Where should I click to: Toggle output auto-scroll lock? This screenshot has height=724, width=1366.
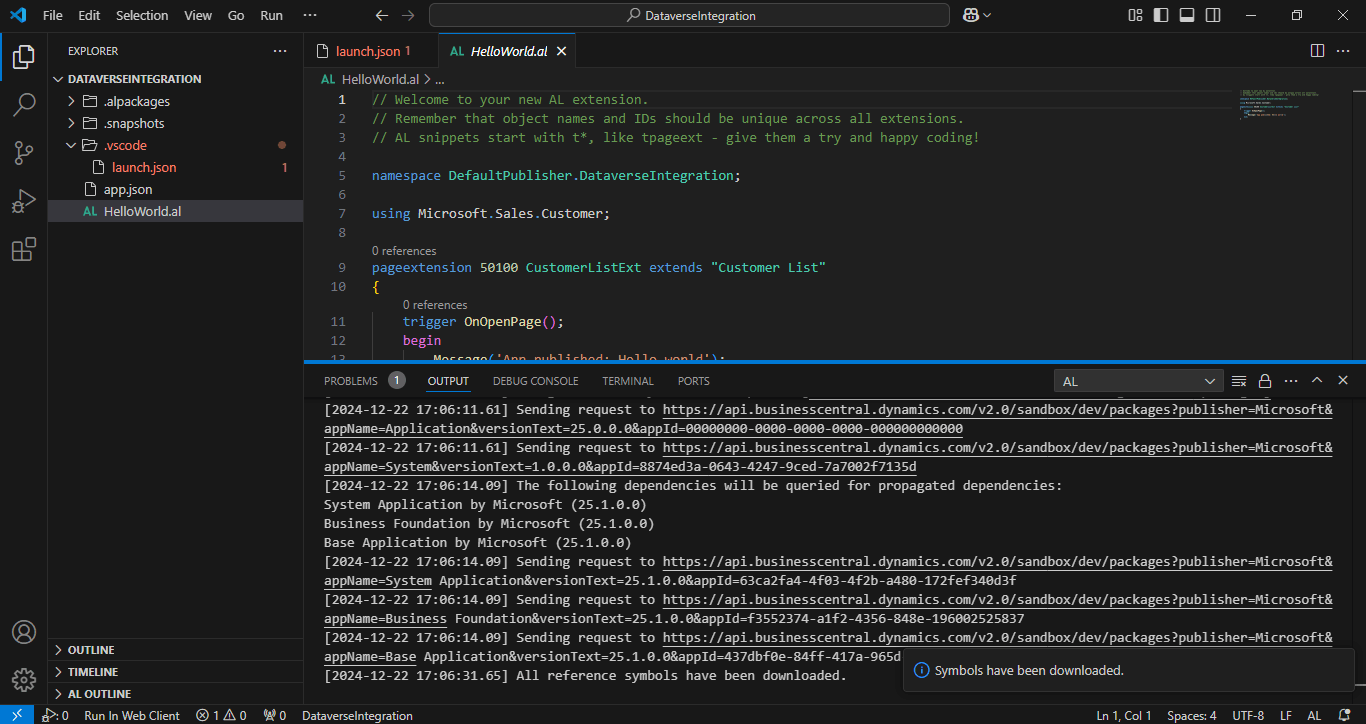click(x=1265, y=381)
